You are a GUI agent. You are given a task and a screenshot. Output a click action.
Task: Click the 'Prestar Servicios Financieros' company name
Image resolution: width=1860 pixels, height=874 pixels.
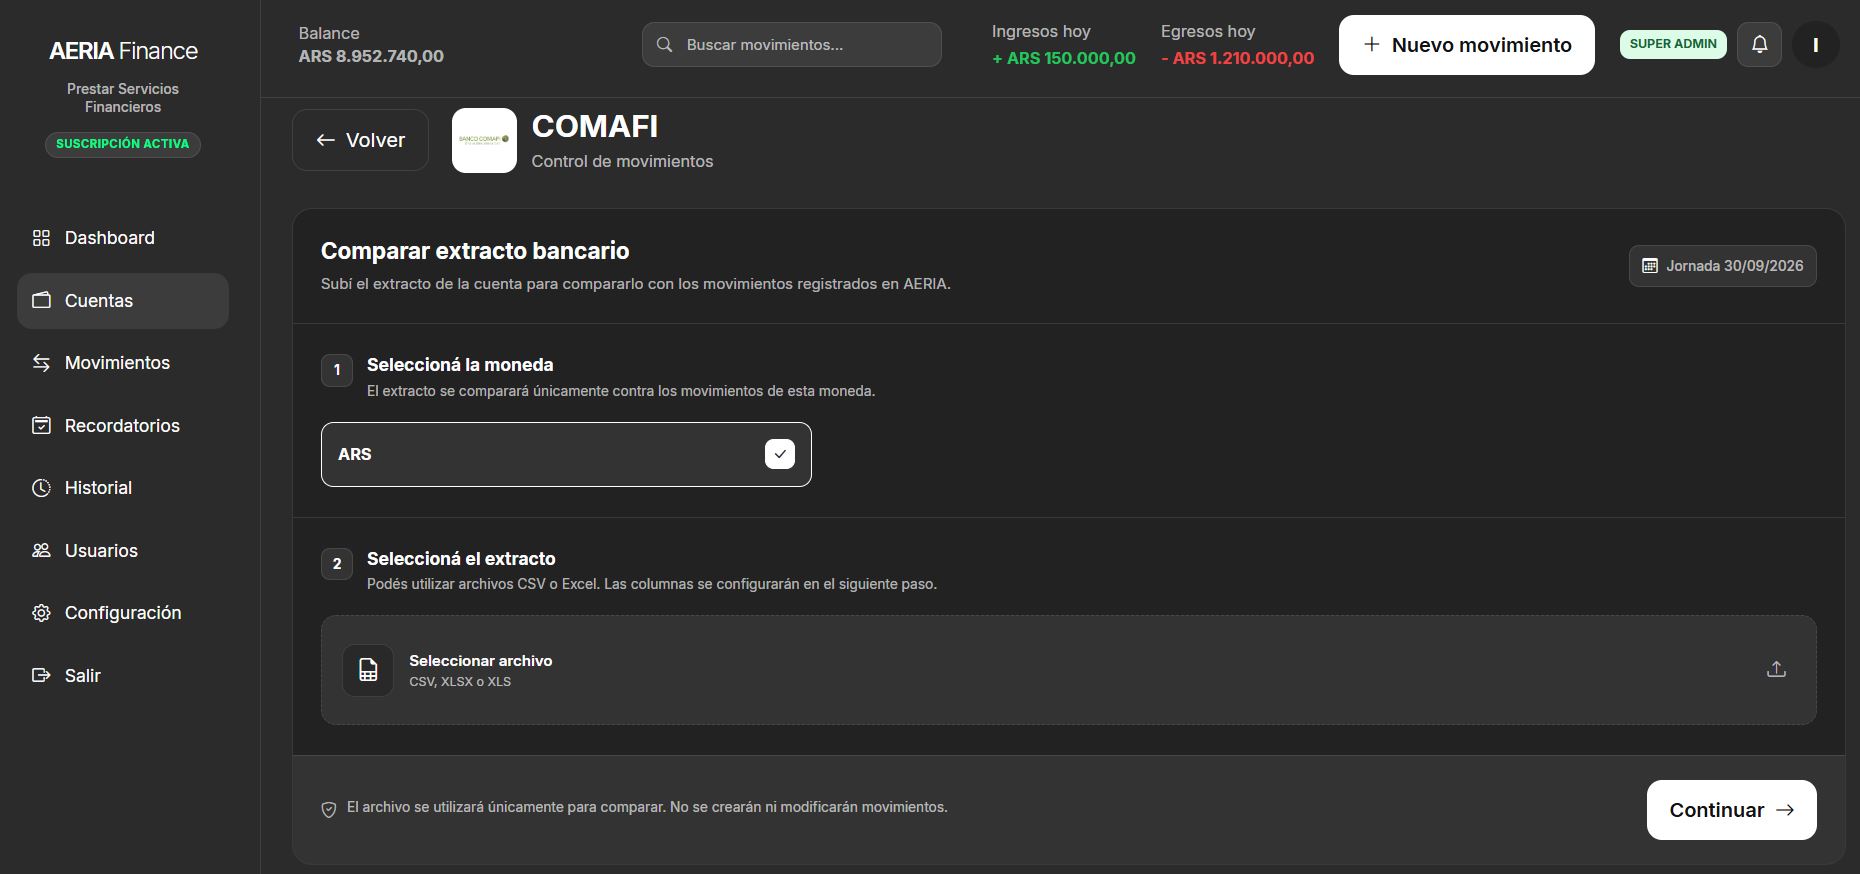click(123, 98)
